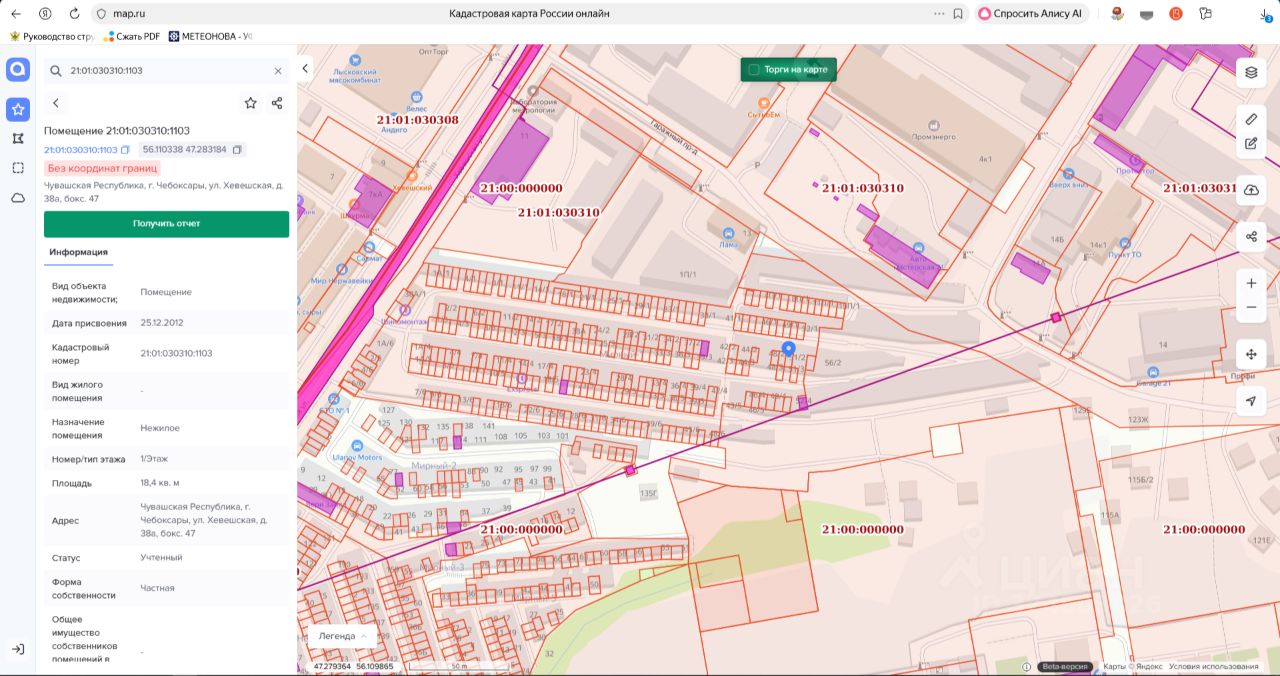1280x676 pixels.
Task: Open favorites in the left sidebar
Action: click(18, 109)
